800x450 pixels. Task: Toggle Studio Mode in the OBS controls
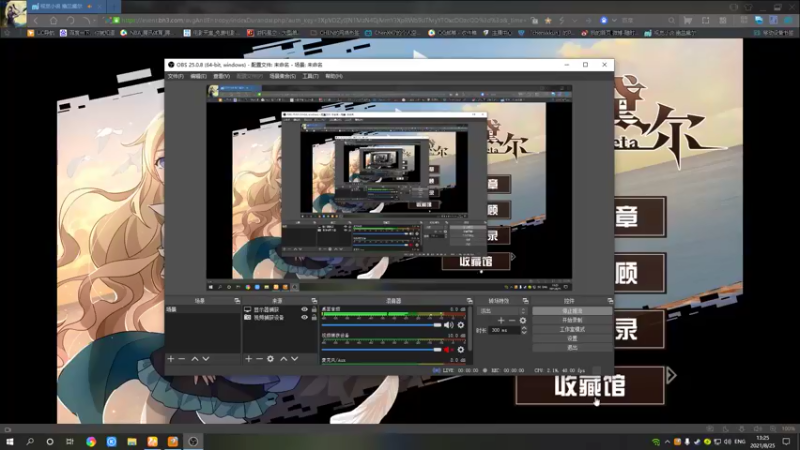tap(572, 329)
